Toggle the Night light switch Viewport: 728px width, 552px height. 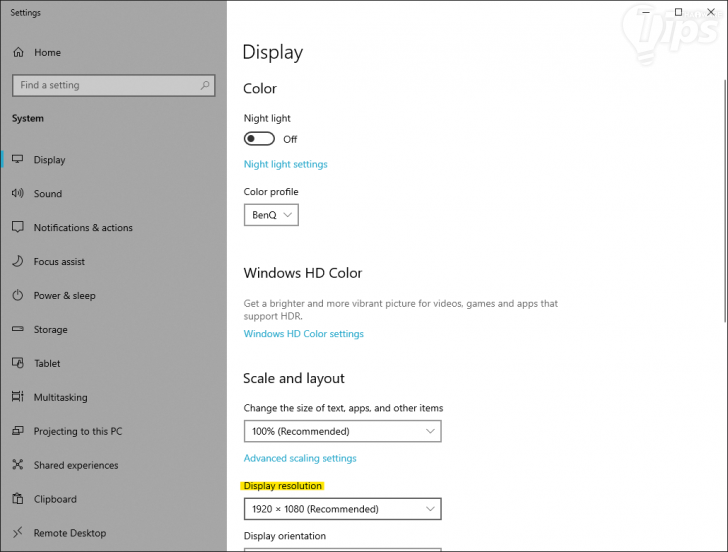pos(259,139)
